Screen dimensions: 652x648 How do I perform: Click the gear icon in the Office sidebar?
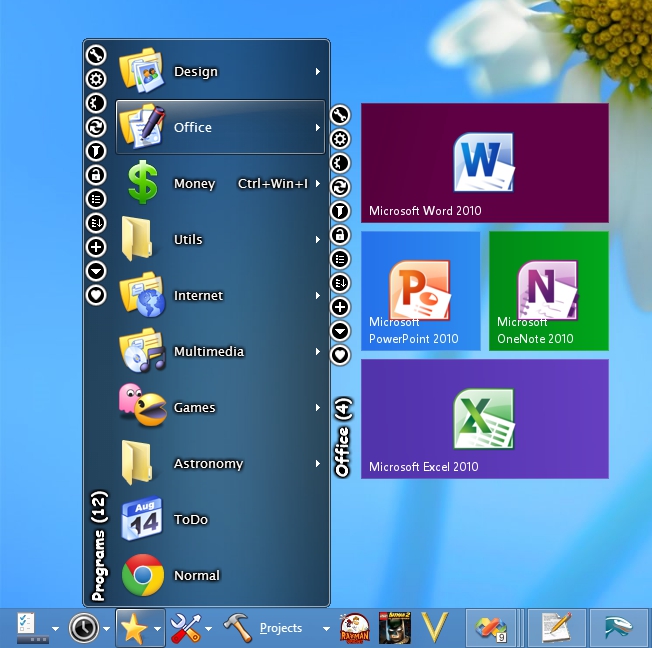pyautogui.click(x=341, y=139)
